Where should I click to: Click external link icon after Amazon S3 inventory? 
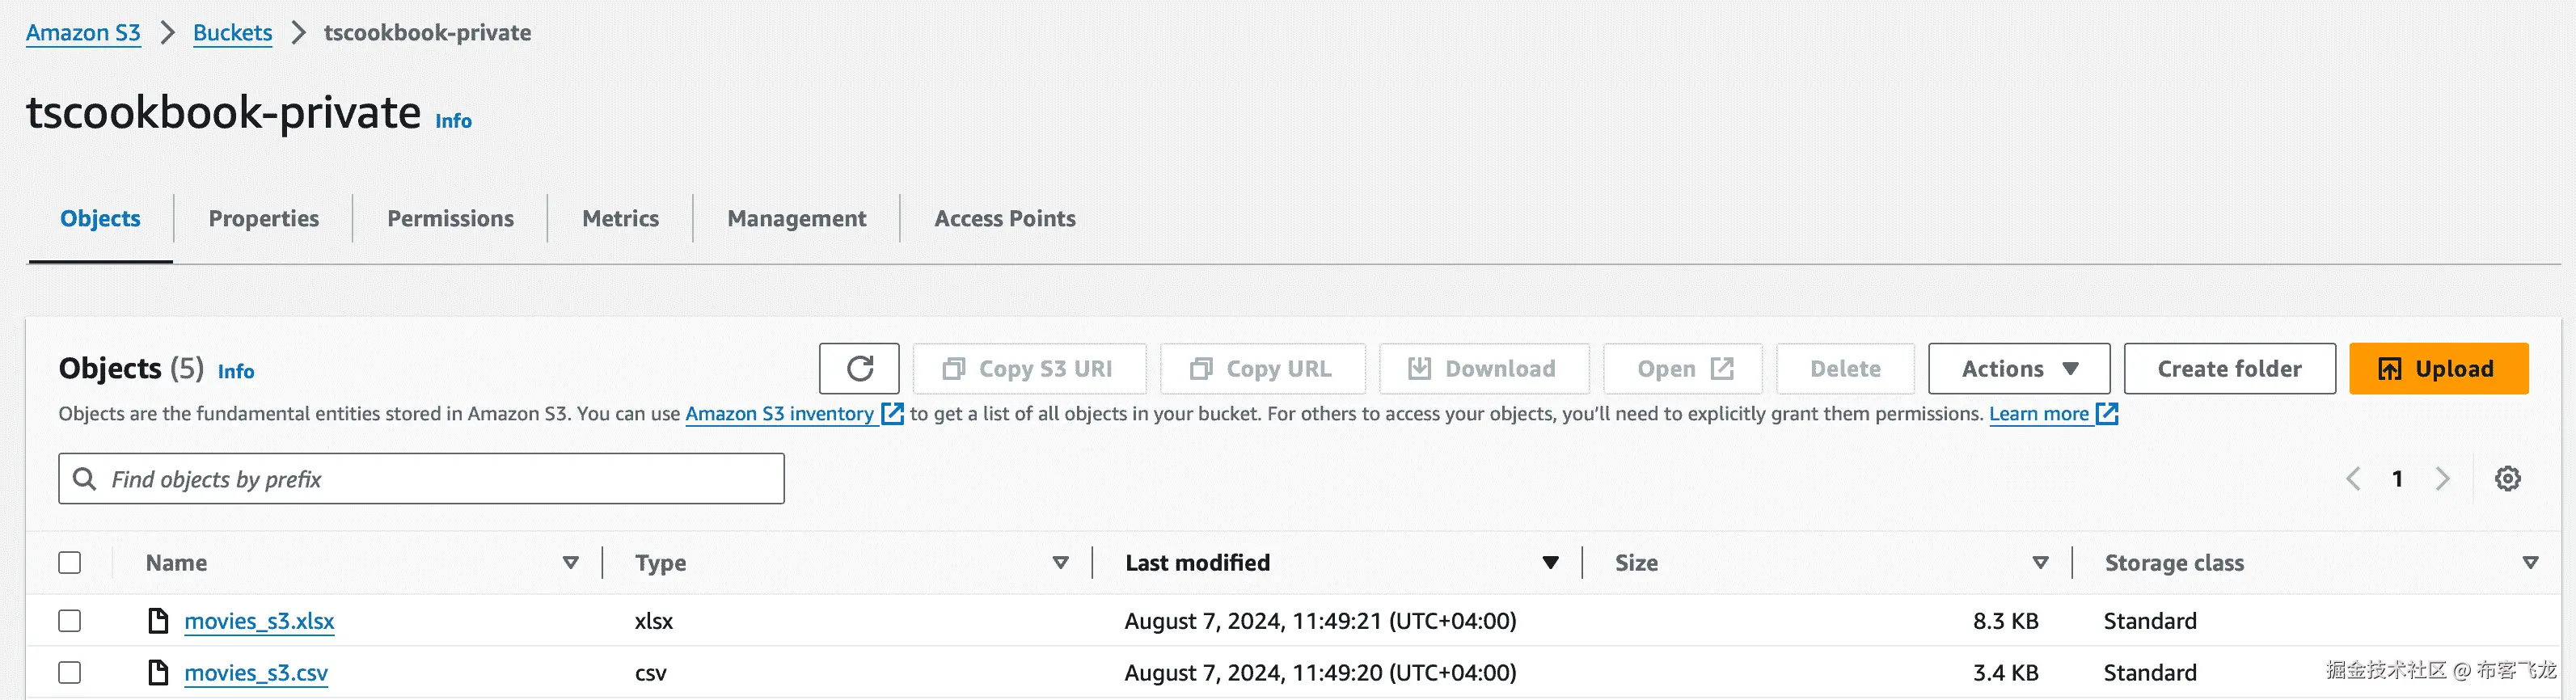pyautogui.click(x=892, y=414)
